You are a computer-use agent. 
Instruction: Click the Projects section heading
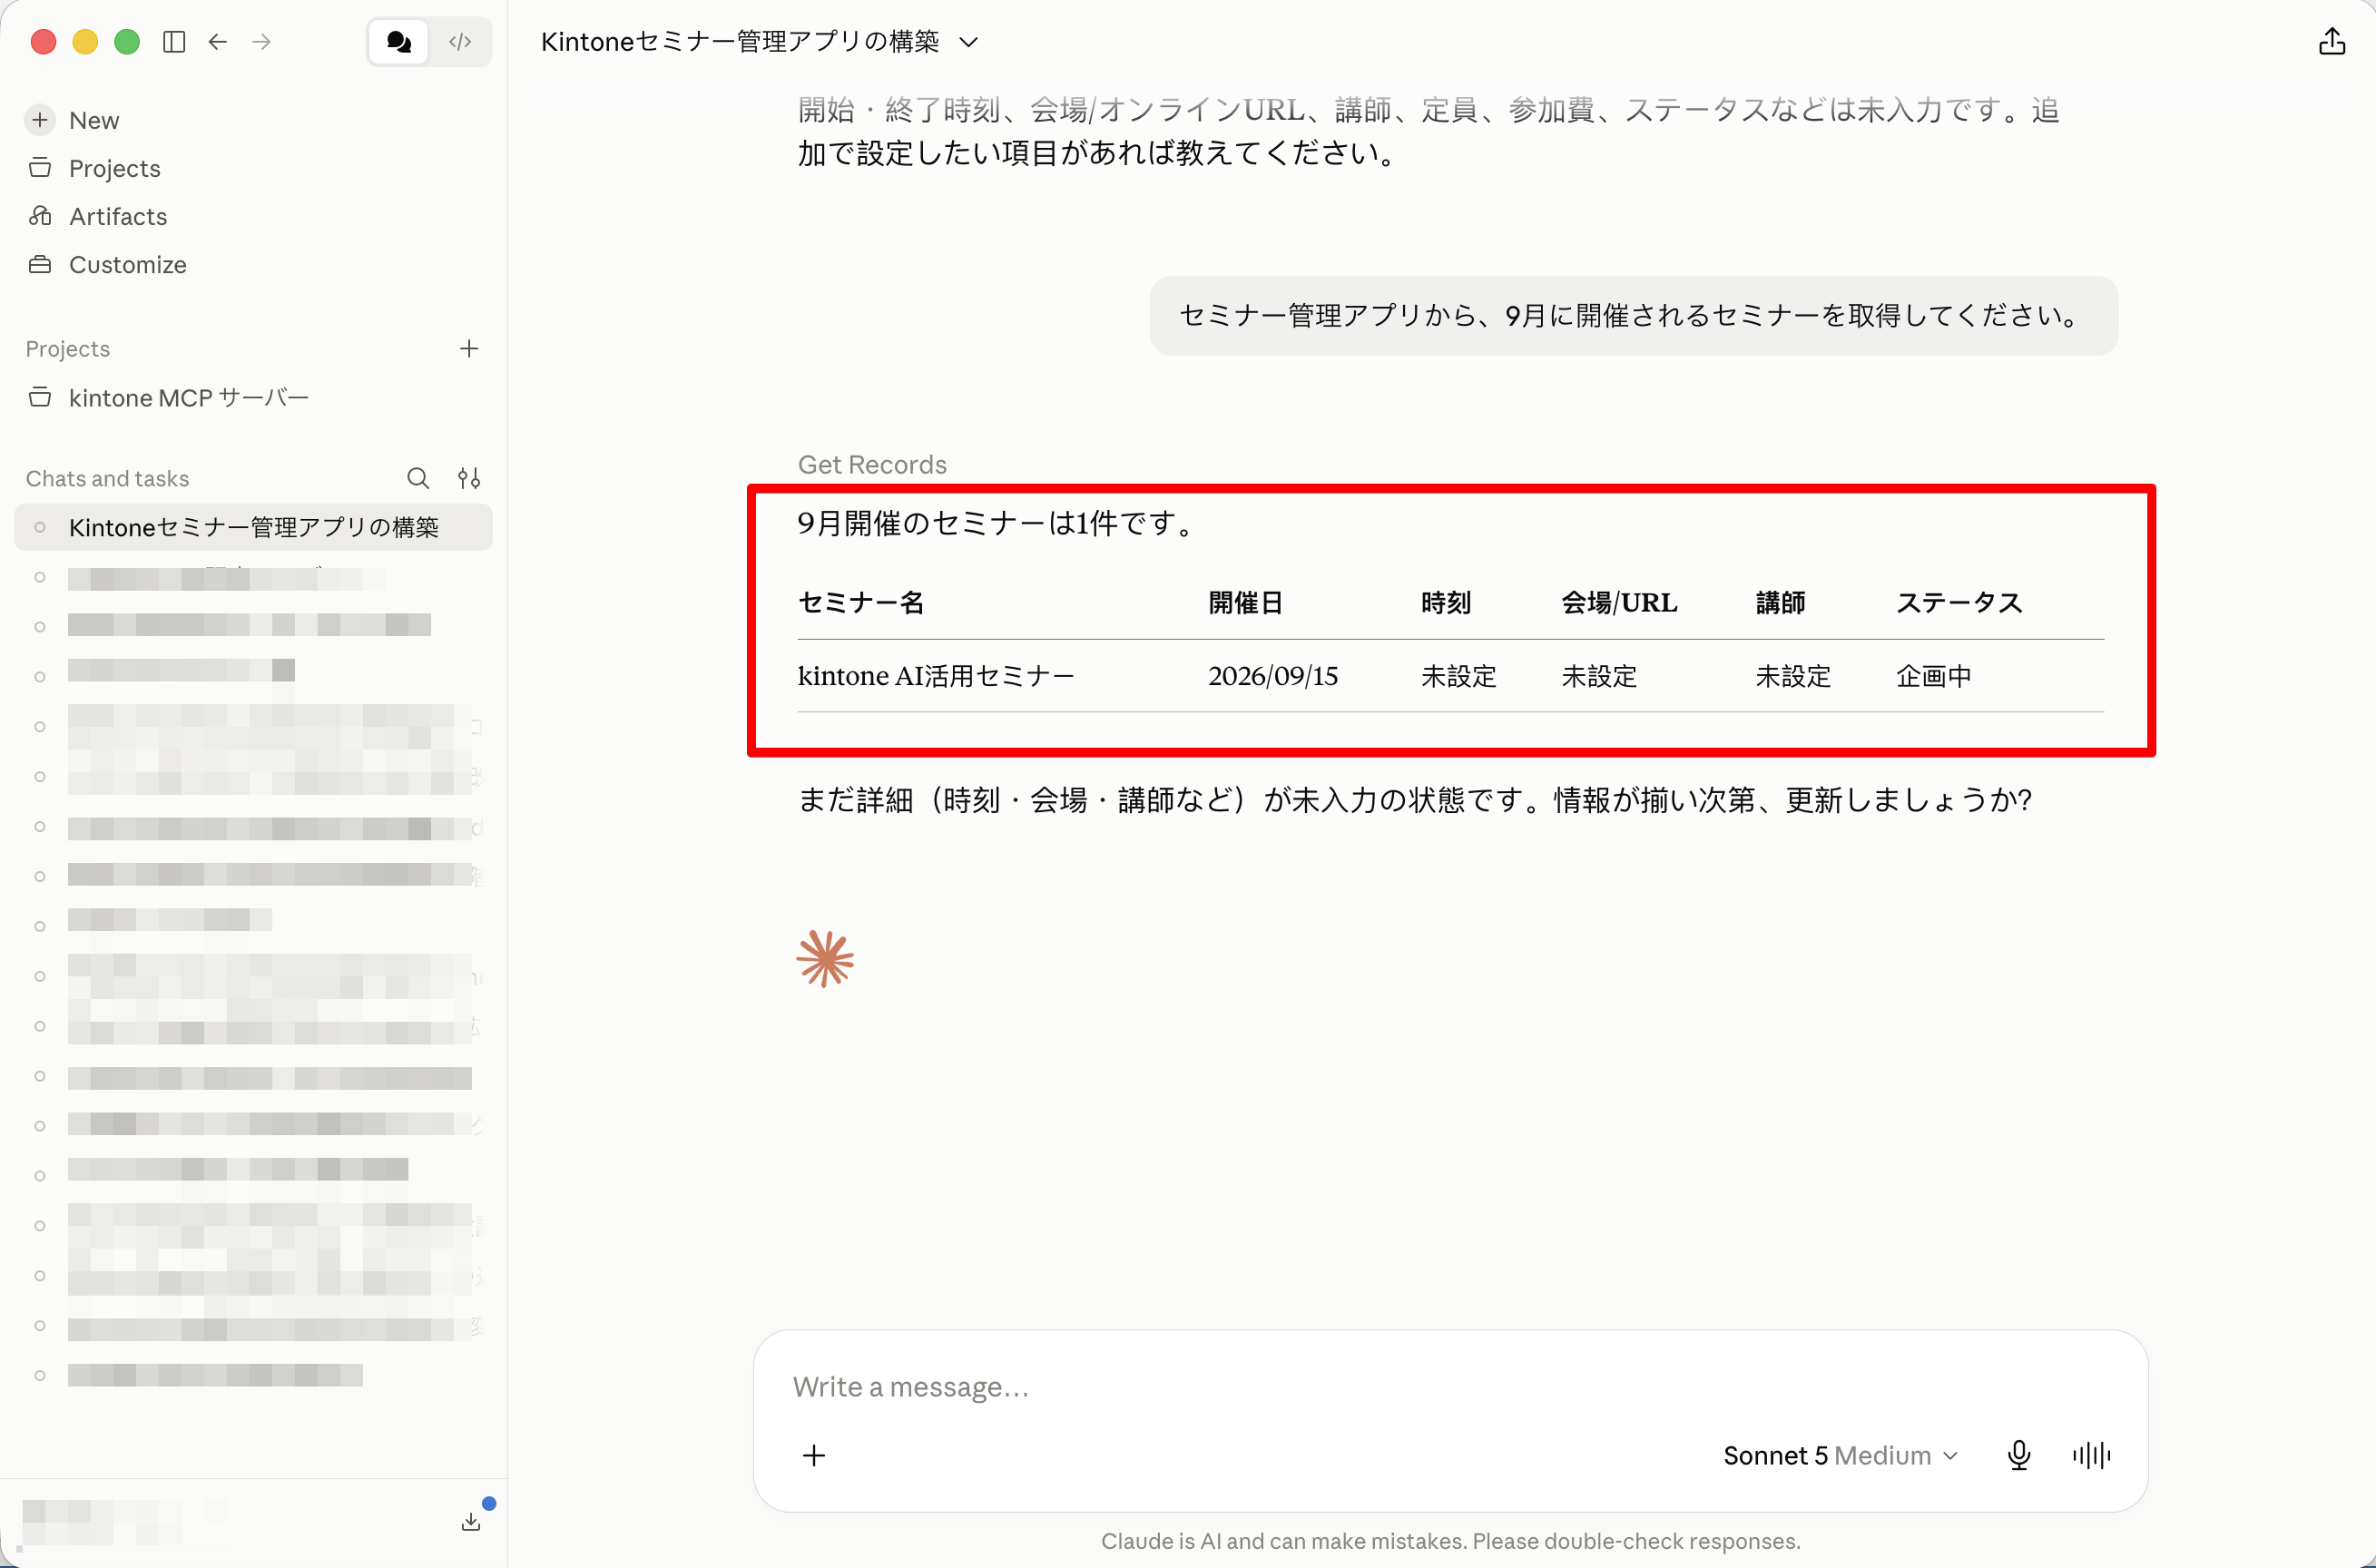pos(67,348)
